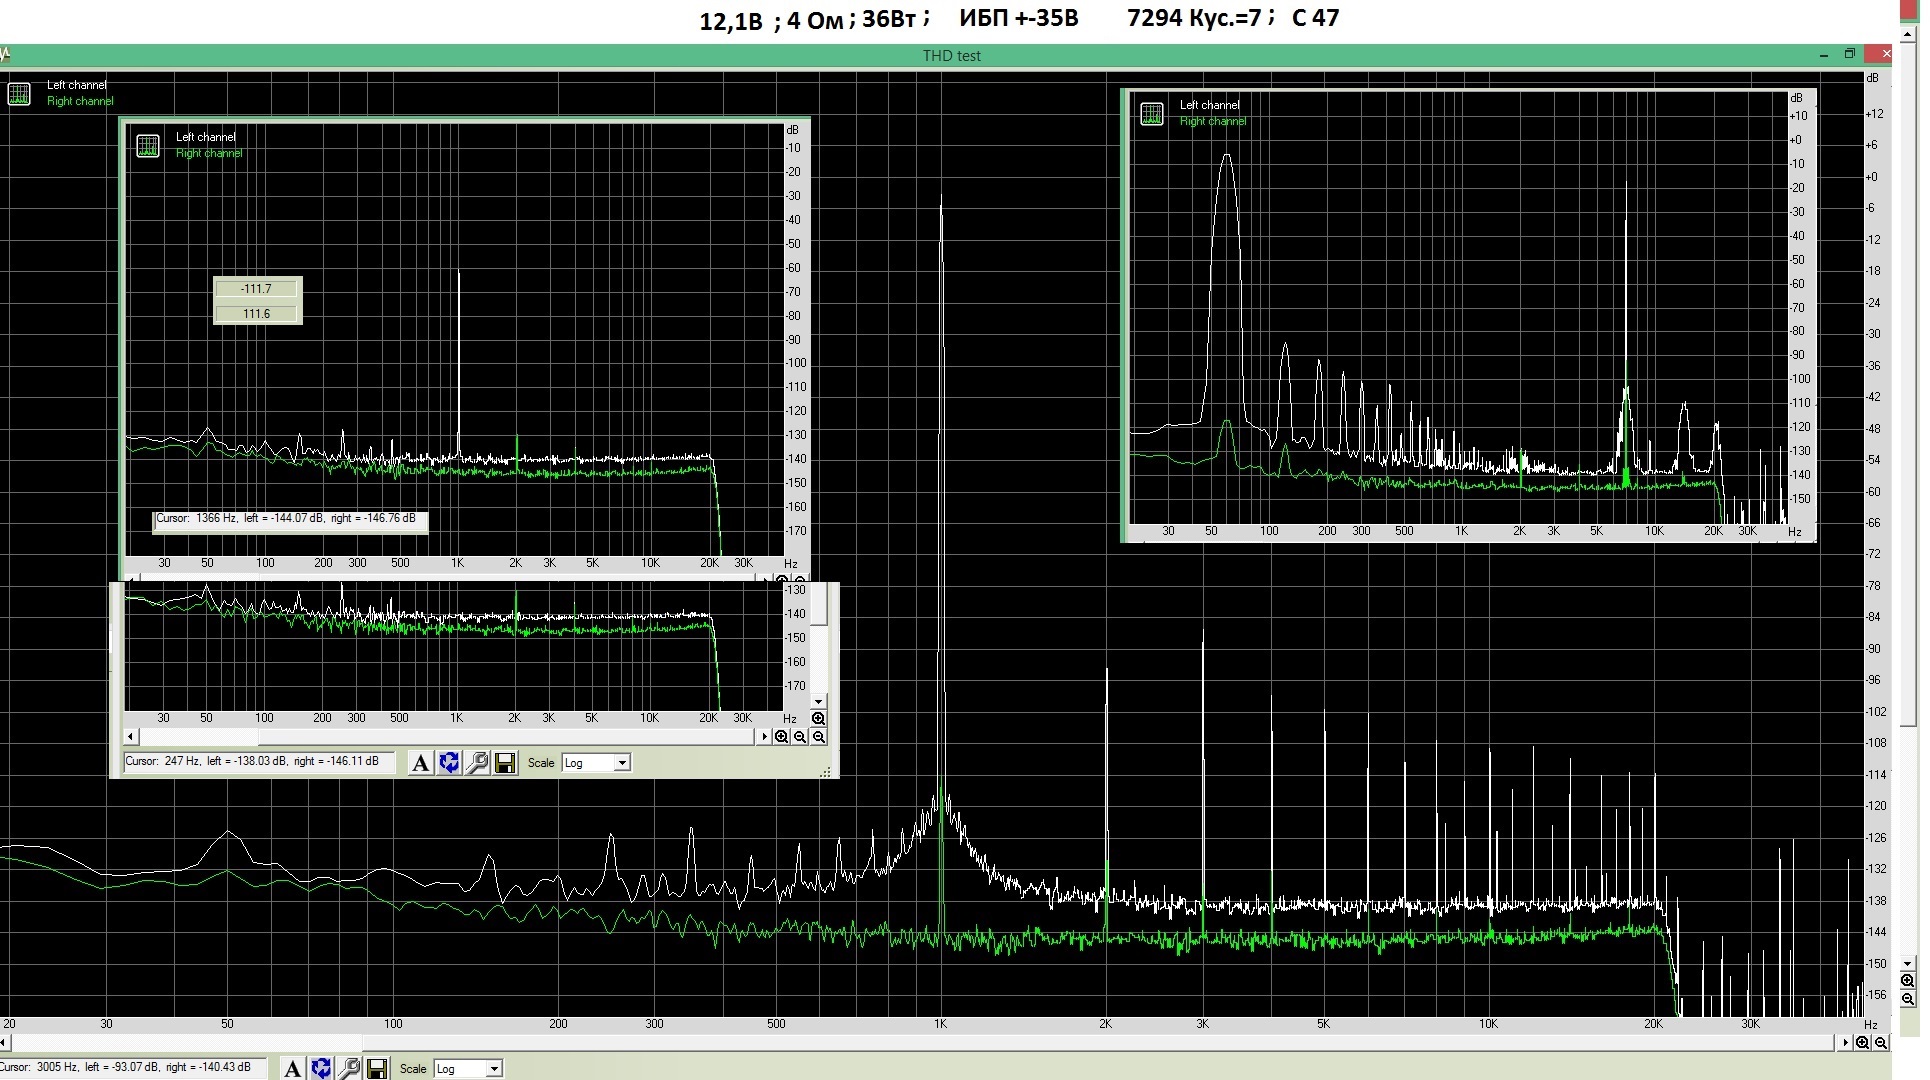
Task: Click the 111.6 value box in left inset
Action: point(256,314)
